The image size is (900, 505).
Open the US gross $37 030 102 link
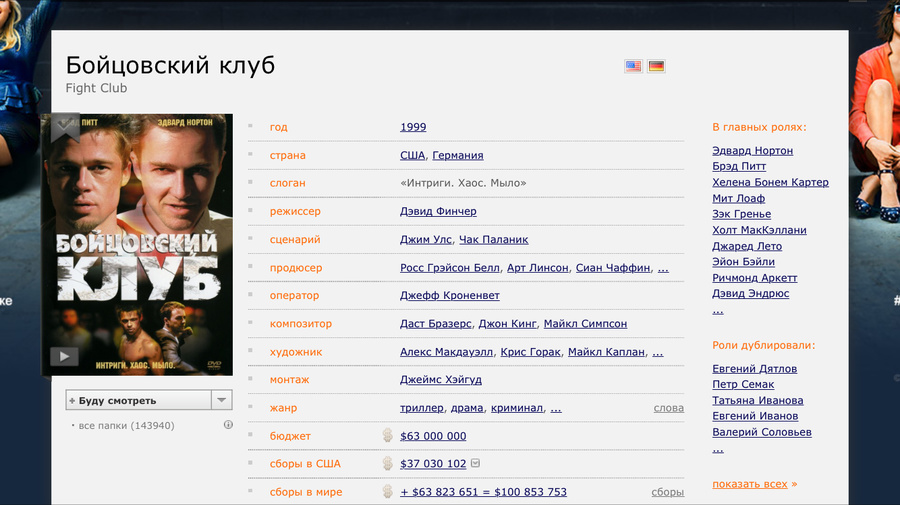coord(433,463)
